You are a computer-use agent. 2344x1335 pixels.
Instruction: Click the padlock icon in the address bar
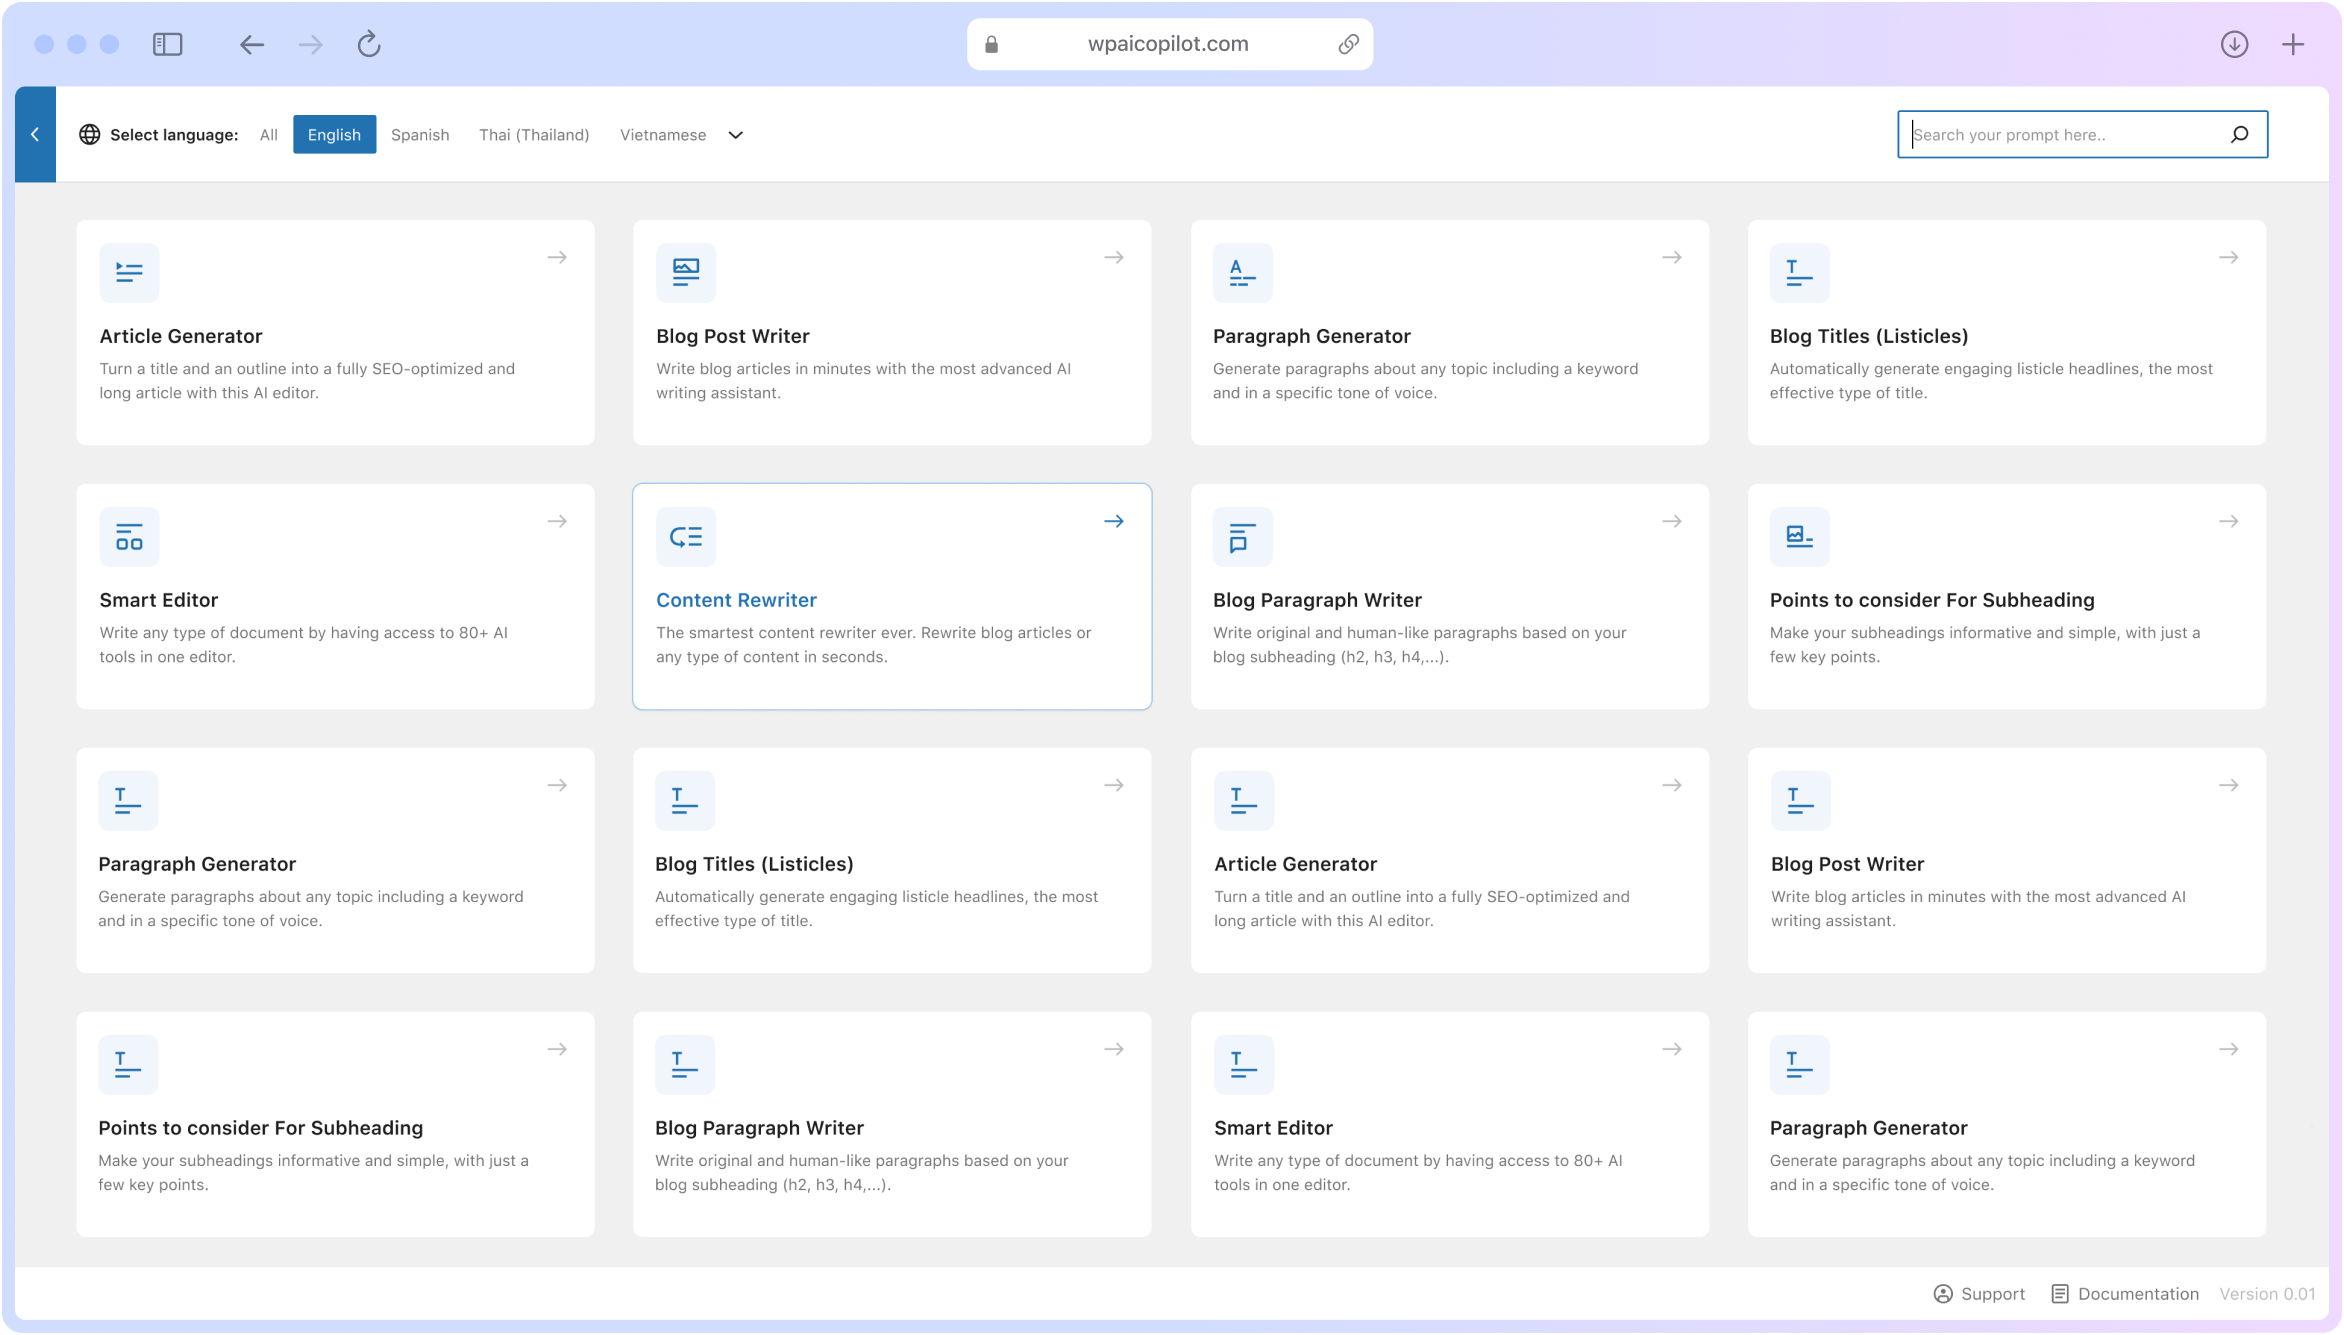click(991, 44)
